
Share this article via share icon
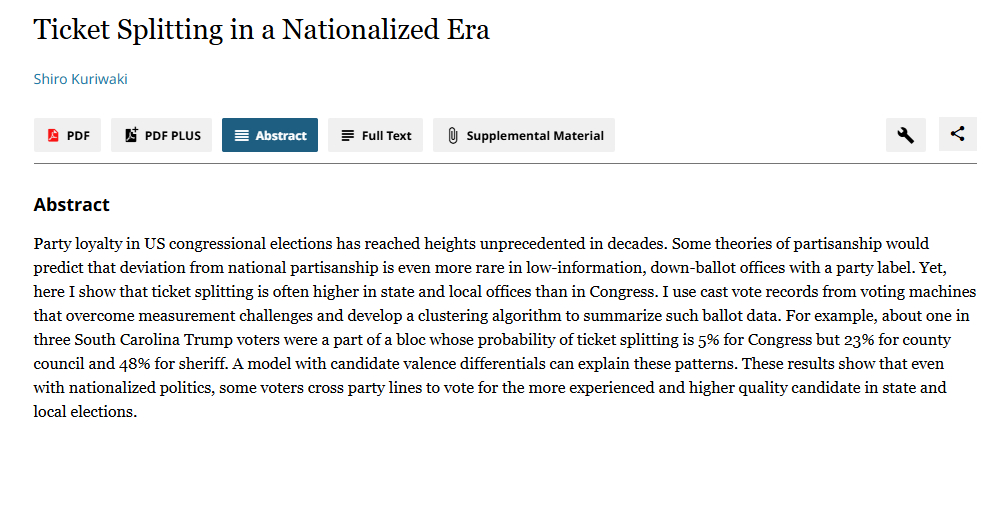(x=957, y=134)
